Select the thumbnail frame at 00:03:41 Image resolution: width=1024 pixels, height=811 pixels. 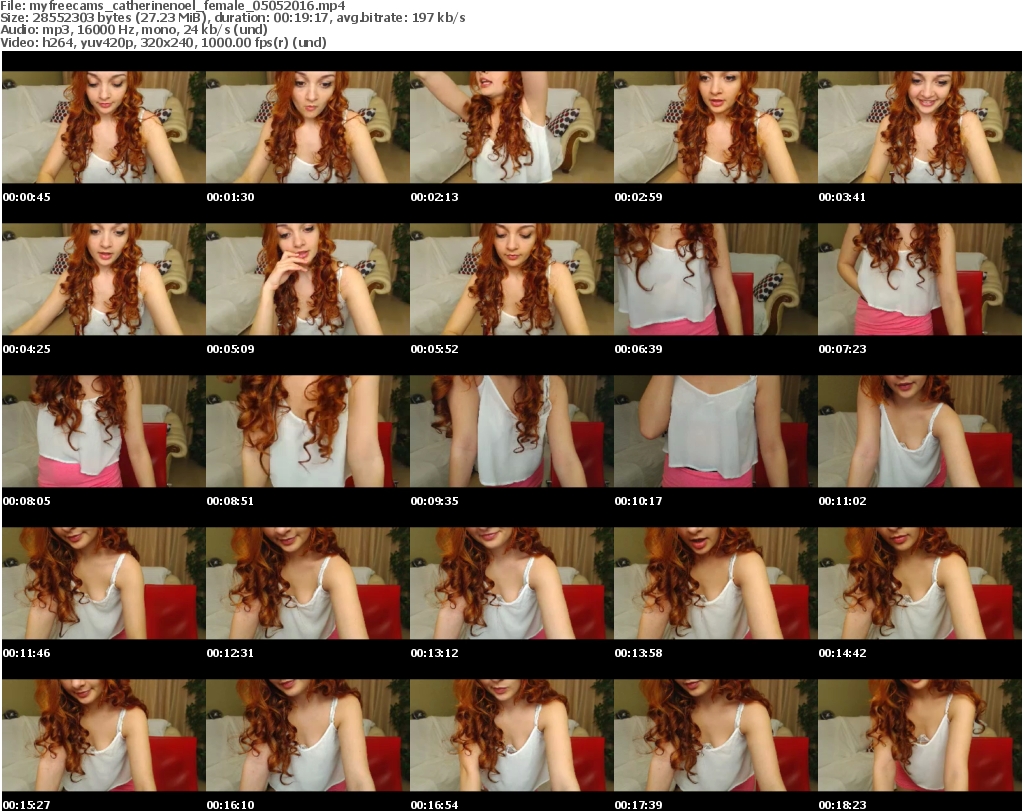point(920,127)
